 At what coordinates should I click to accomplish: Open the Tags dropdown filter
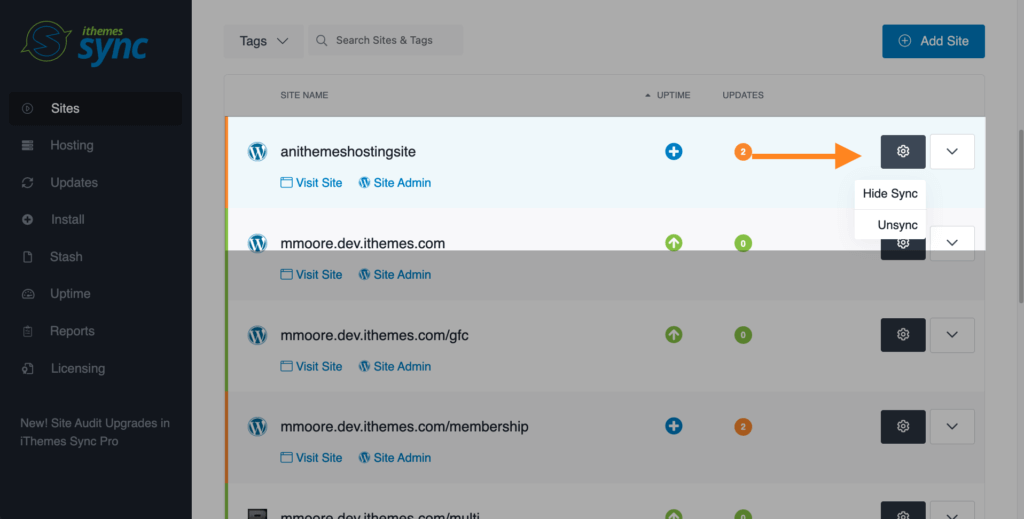click(263, 40)
